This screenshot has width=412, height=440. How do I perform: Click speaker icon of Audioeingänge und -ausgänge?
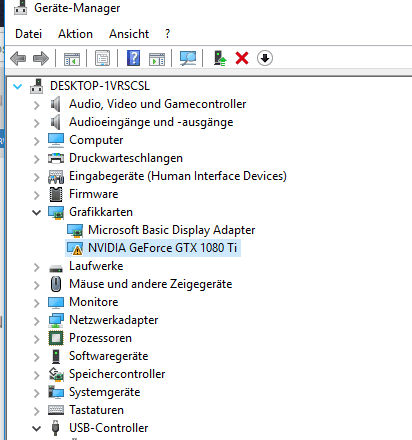coord(55,122)
